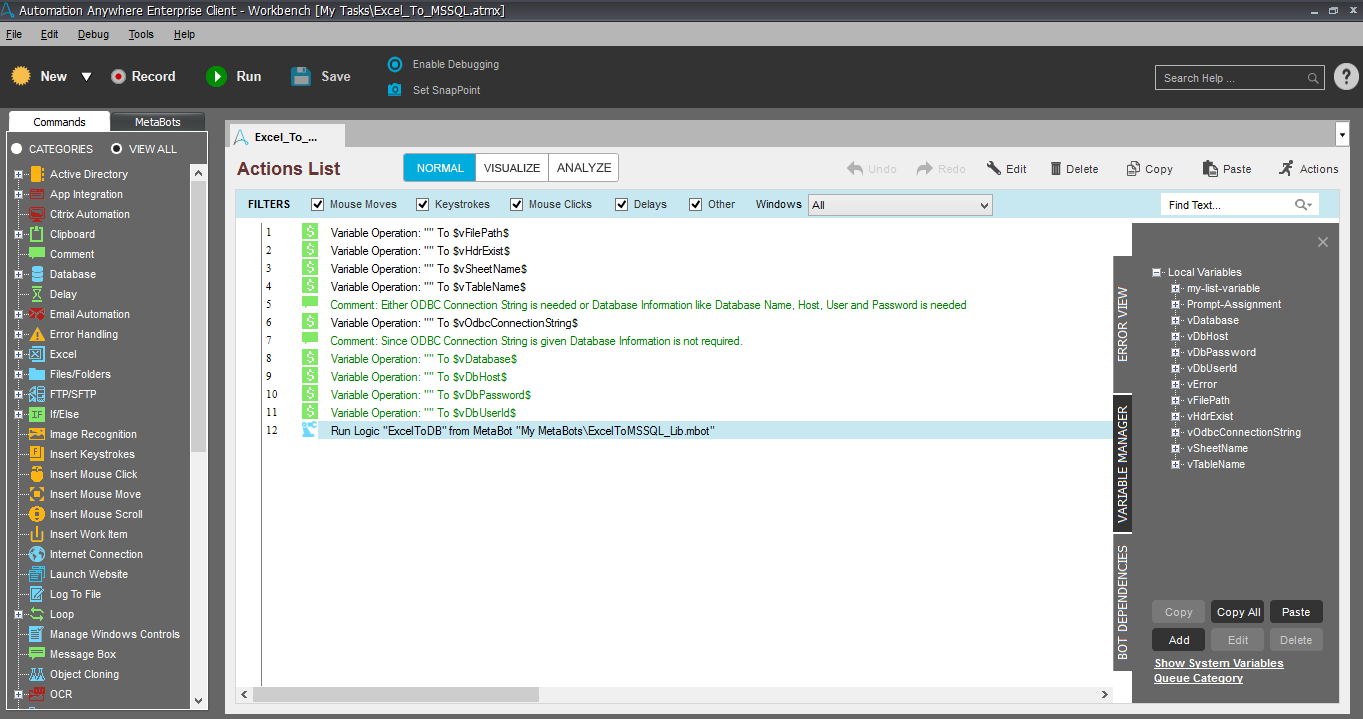The image size is (1363, 719).
Task: Expand the Active Directory command group
Action: pyautogui.click(x=18, y=174)
